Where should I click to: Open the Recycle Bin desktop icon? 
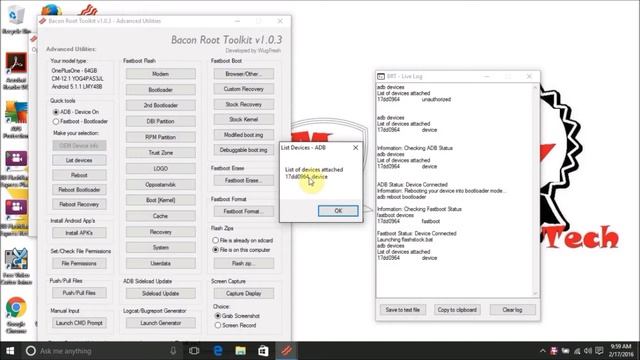(x=15, y=19)
